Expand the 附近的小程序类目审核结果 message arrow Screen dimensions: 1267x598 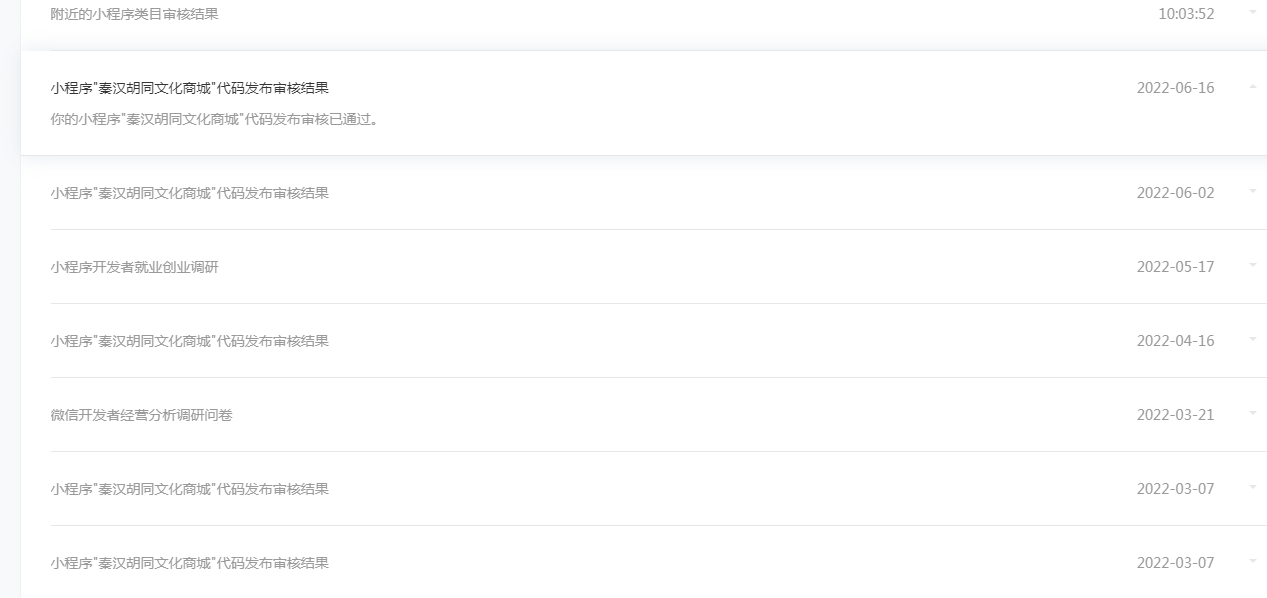pyautogui.click(x=1252, y=12)
